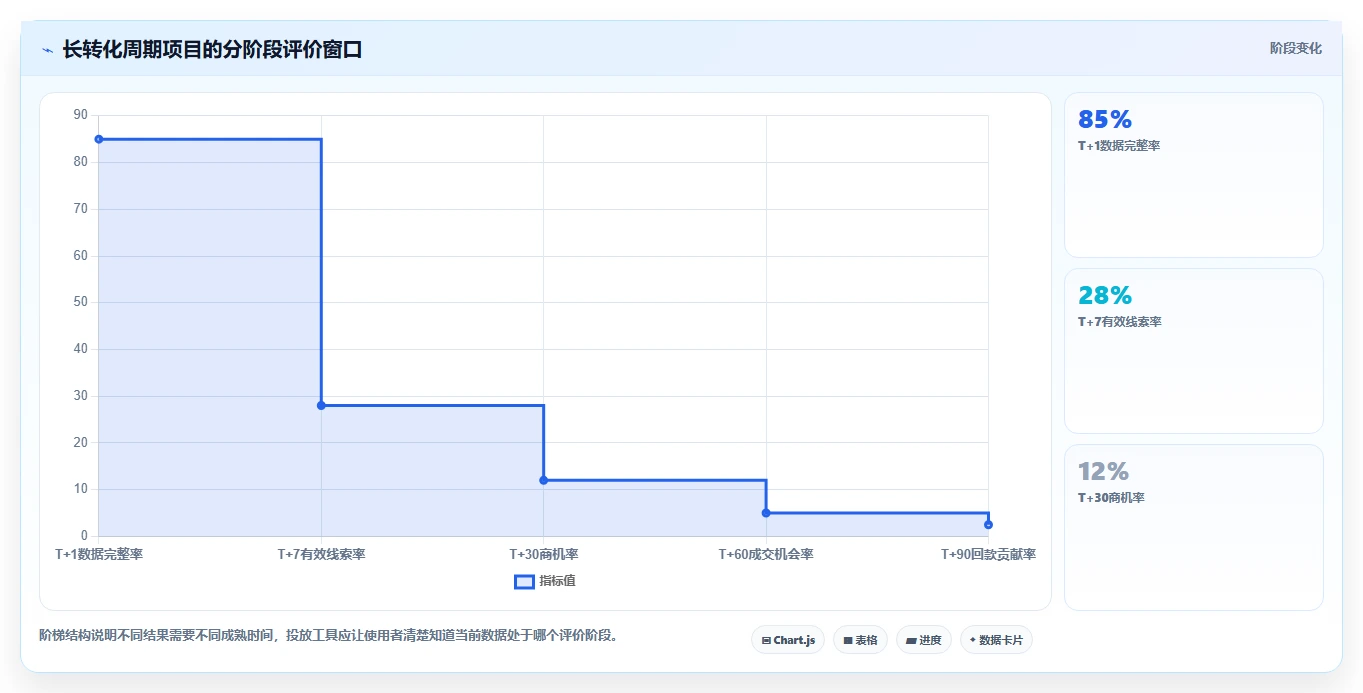The image size is (1363, 693).
Task: Select the 进度 tag pill
Action: coord(923,640)
